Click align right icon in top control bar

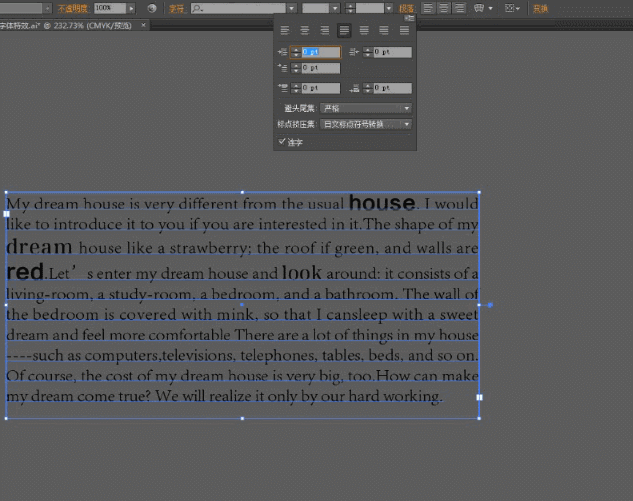[459, 8]
